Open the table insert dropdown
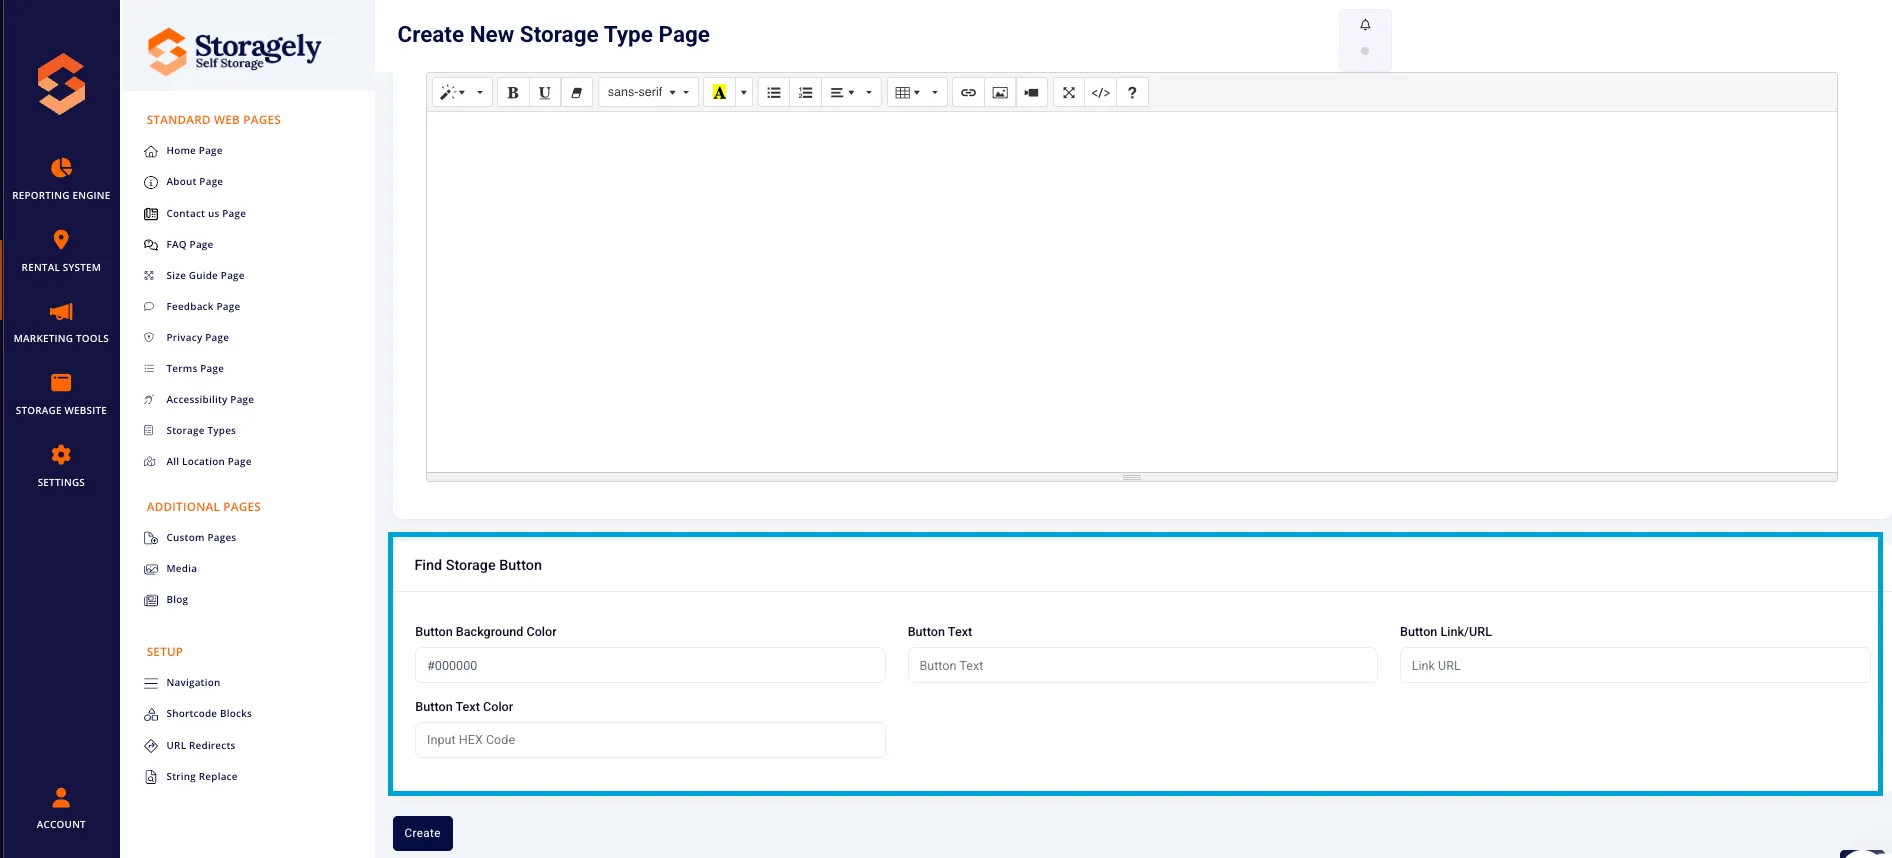 point(917,93)
